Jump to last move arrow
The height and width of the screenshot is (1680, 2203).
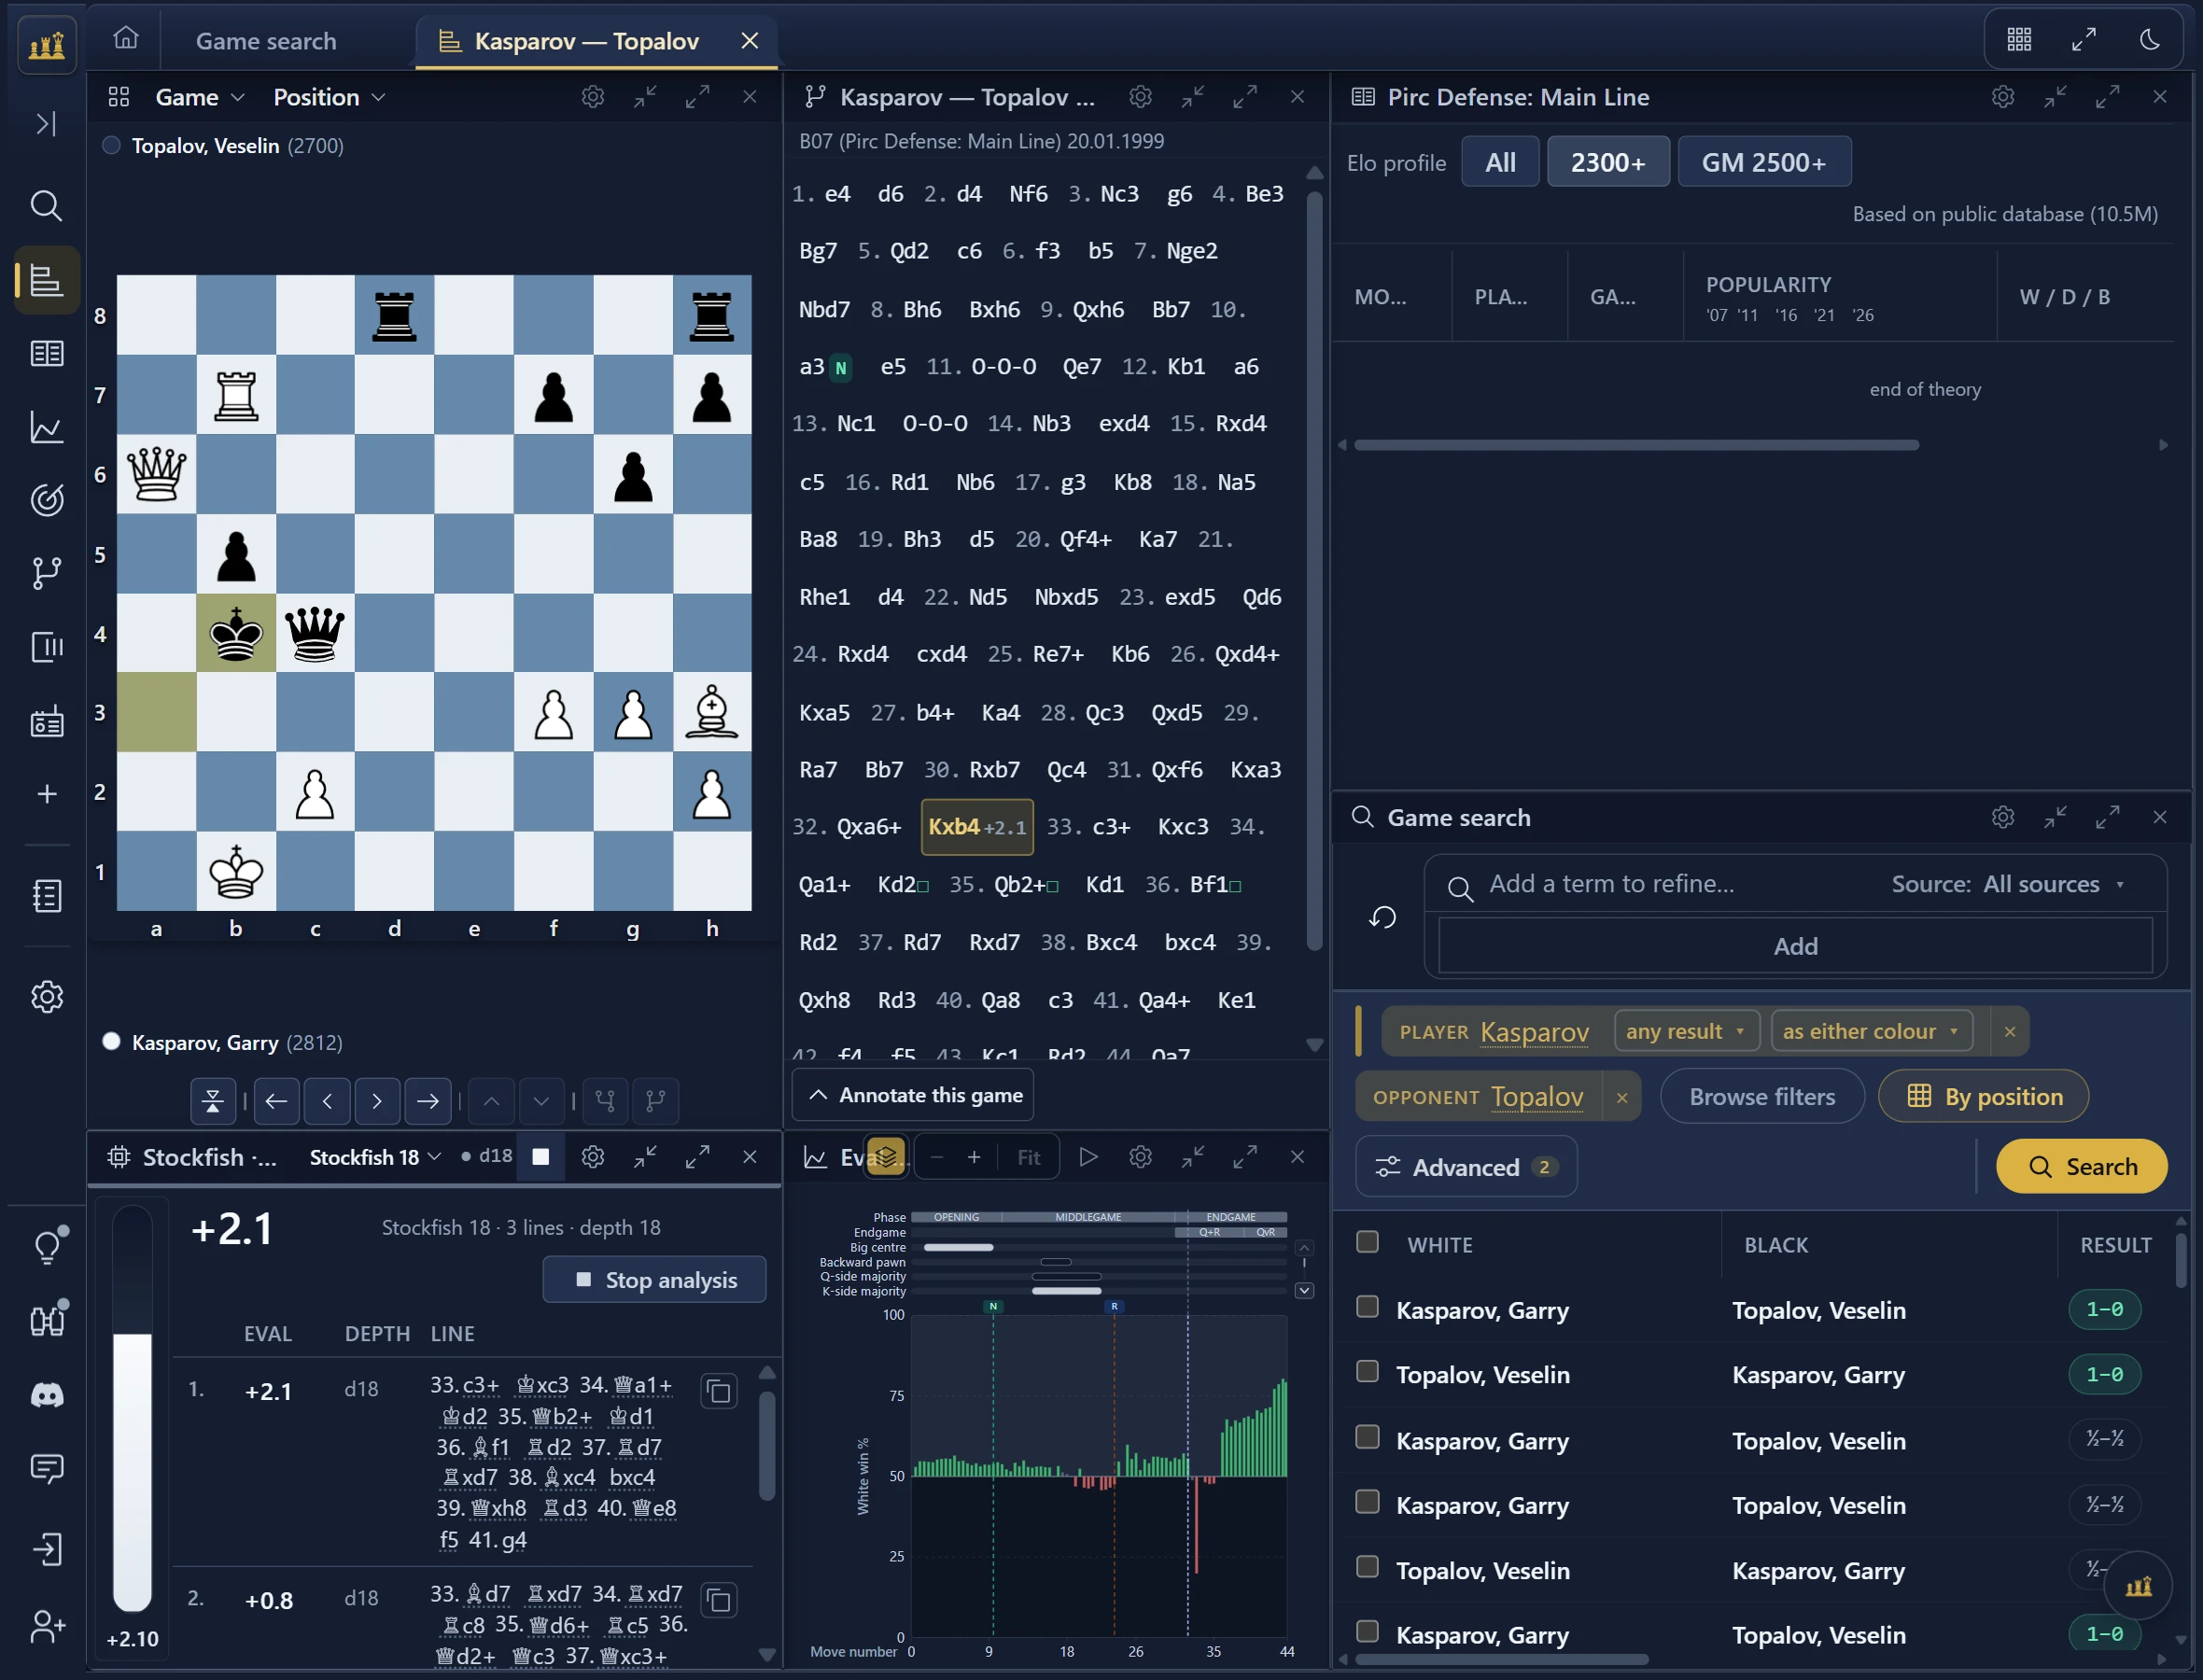point(428,1101)
